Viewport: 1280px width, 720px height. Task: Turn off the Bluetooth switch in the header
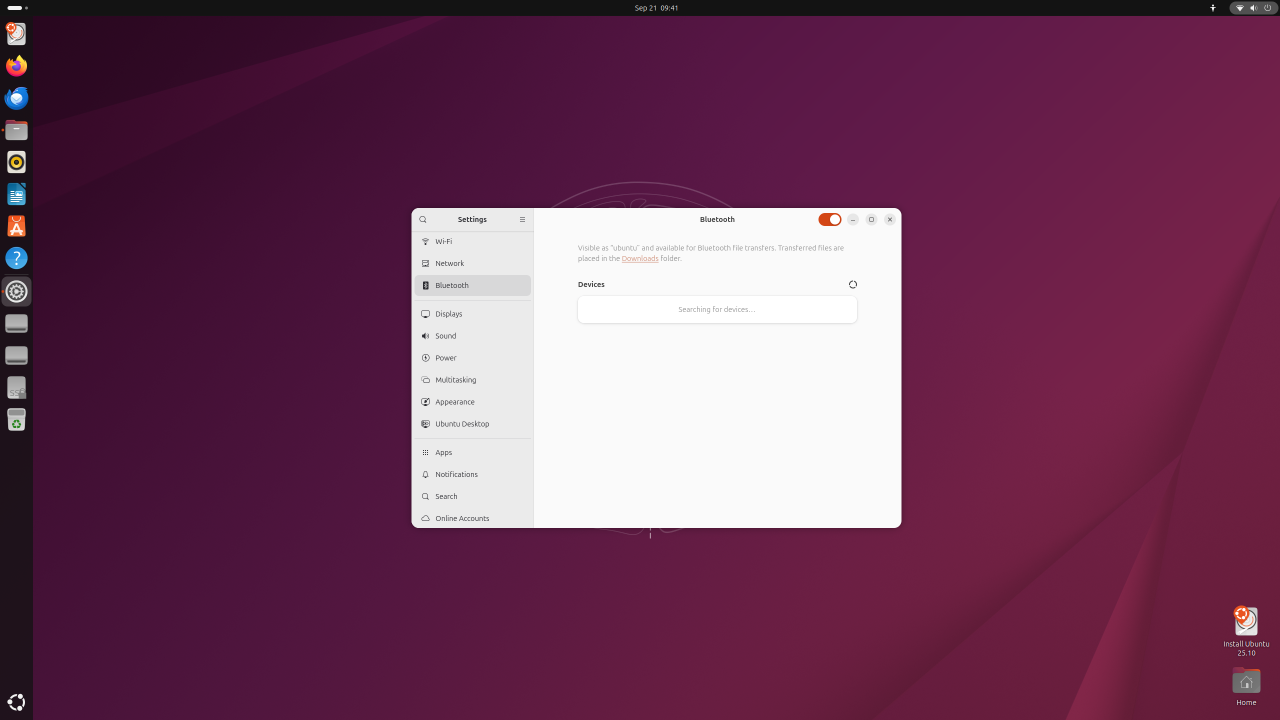pos(830,219)
